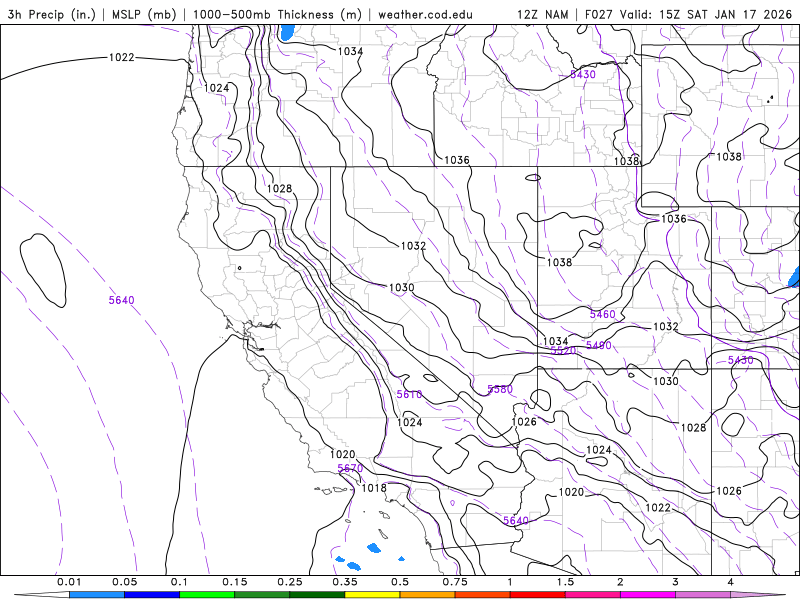Click the dark blue 0.05 legend swatch
This screenshot has width=800, height=600.
pyautogui.click(x=152, y=595)
